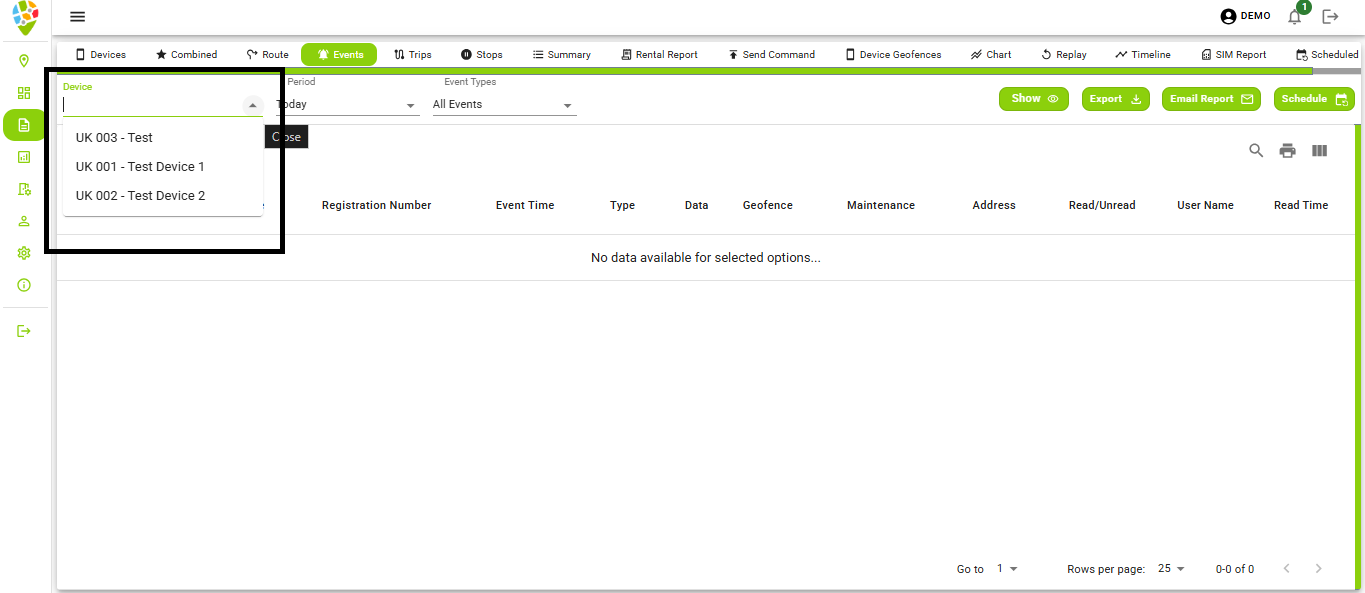Click the settings gear icon in sidebar
Viewport: 1365px width, 593px height.
pos(24,253)
